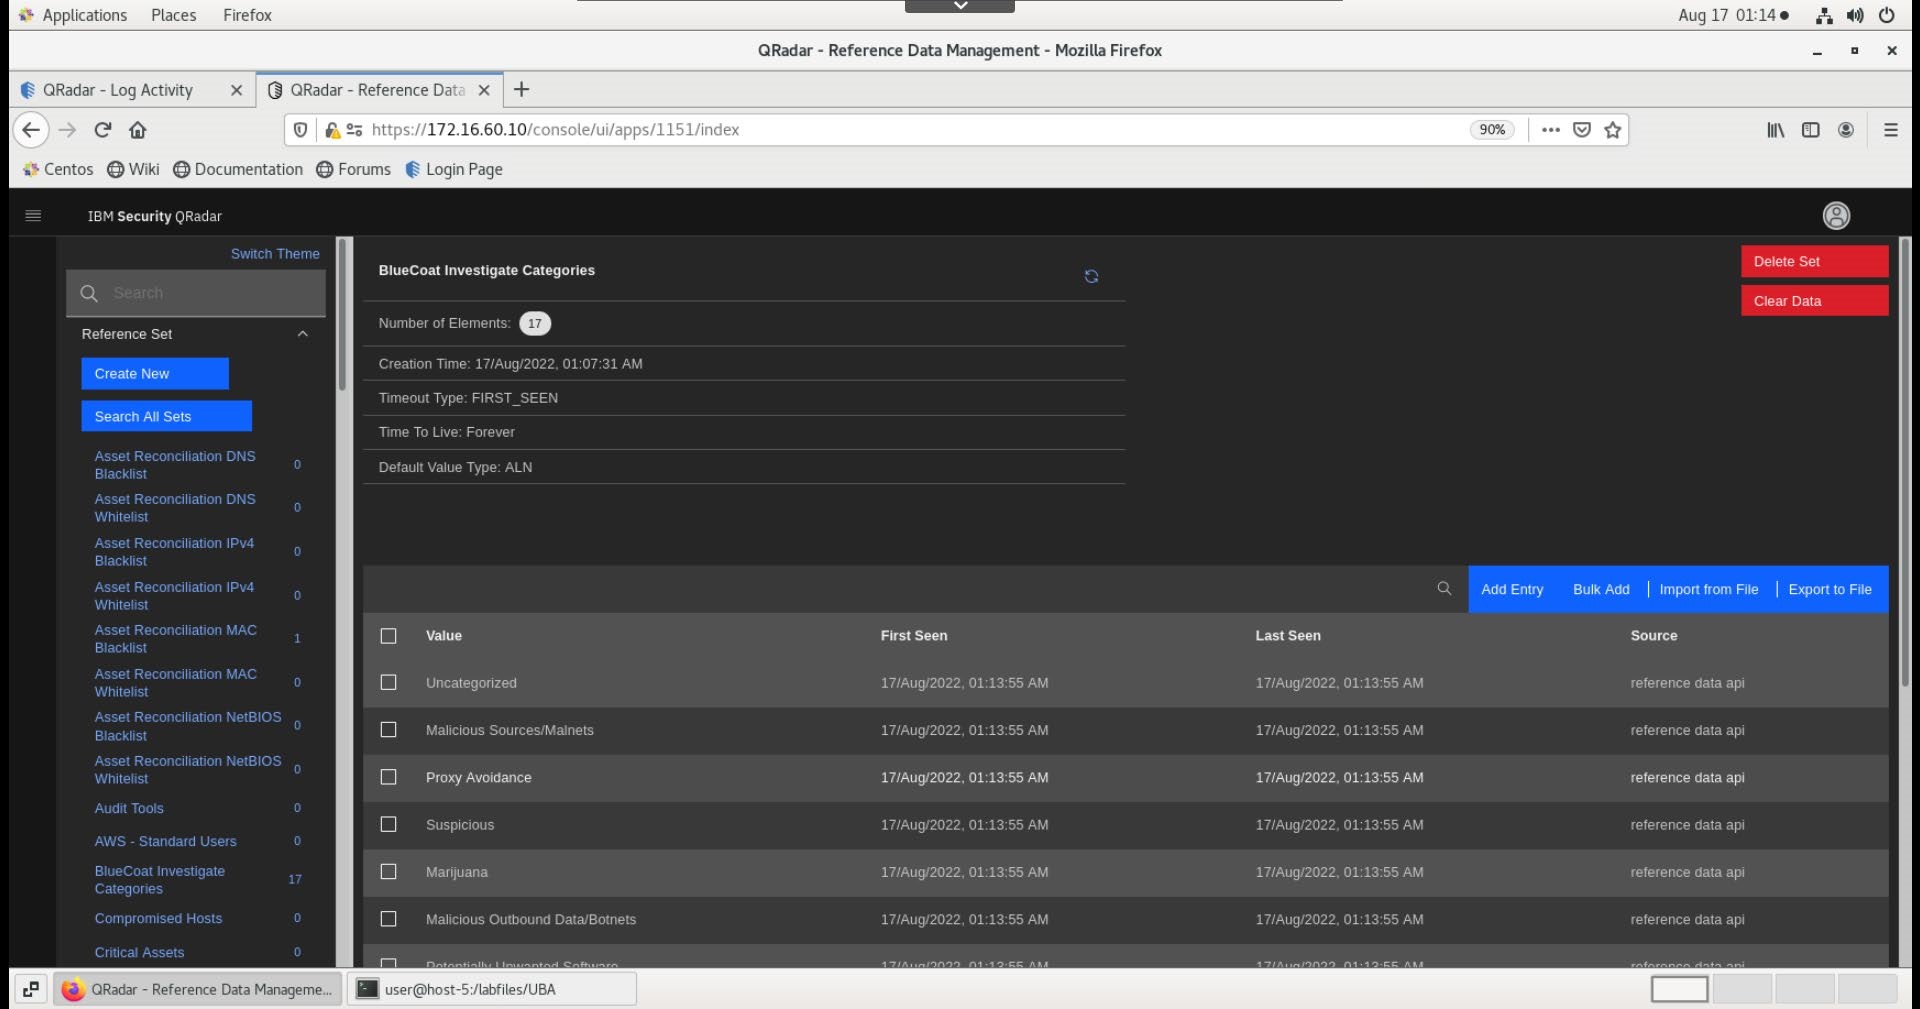1920x1009 pixels.
Task: Open the Documentation bookmark
Action: tap(238, 169)
